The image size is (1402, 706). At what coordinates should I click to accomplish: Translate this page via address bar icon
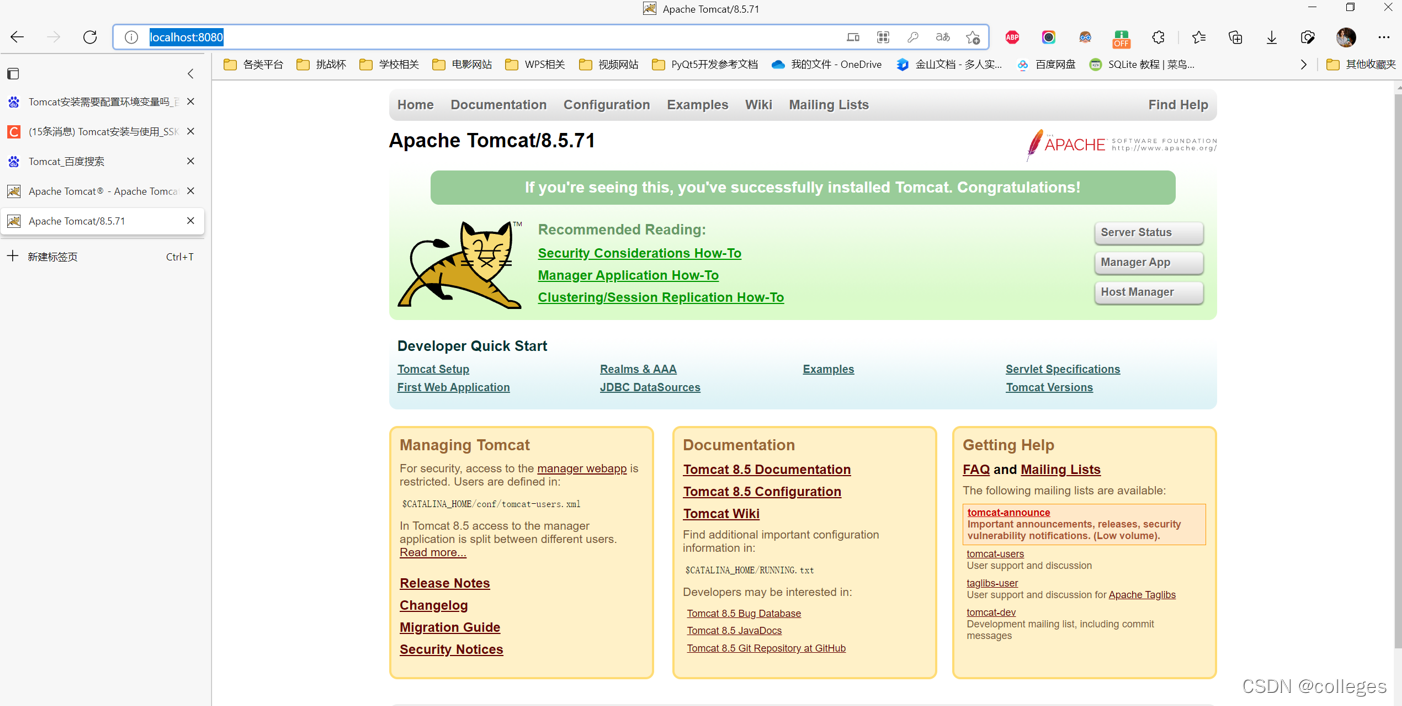pyautogui.click(x=943, y=37)
